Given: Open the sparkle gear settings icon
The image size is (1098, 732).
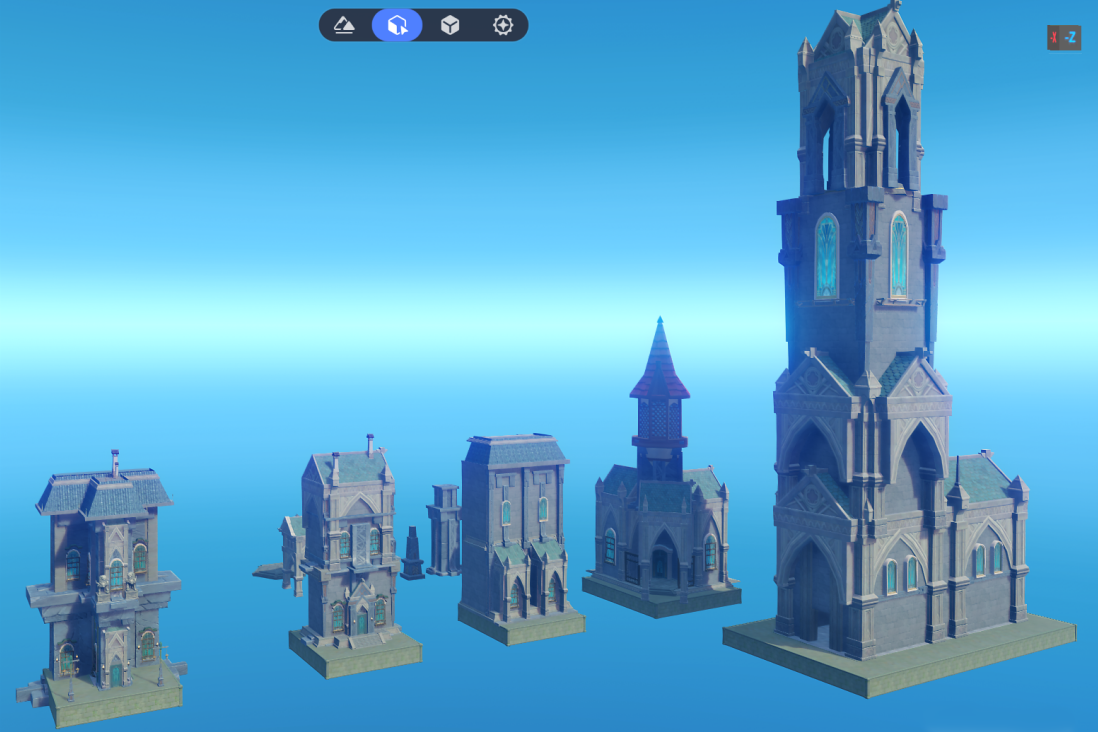Looking at the screenshot, I should click(x=503, y=25).
